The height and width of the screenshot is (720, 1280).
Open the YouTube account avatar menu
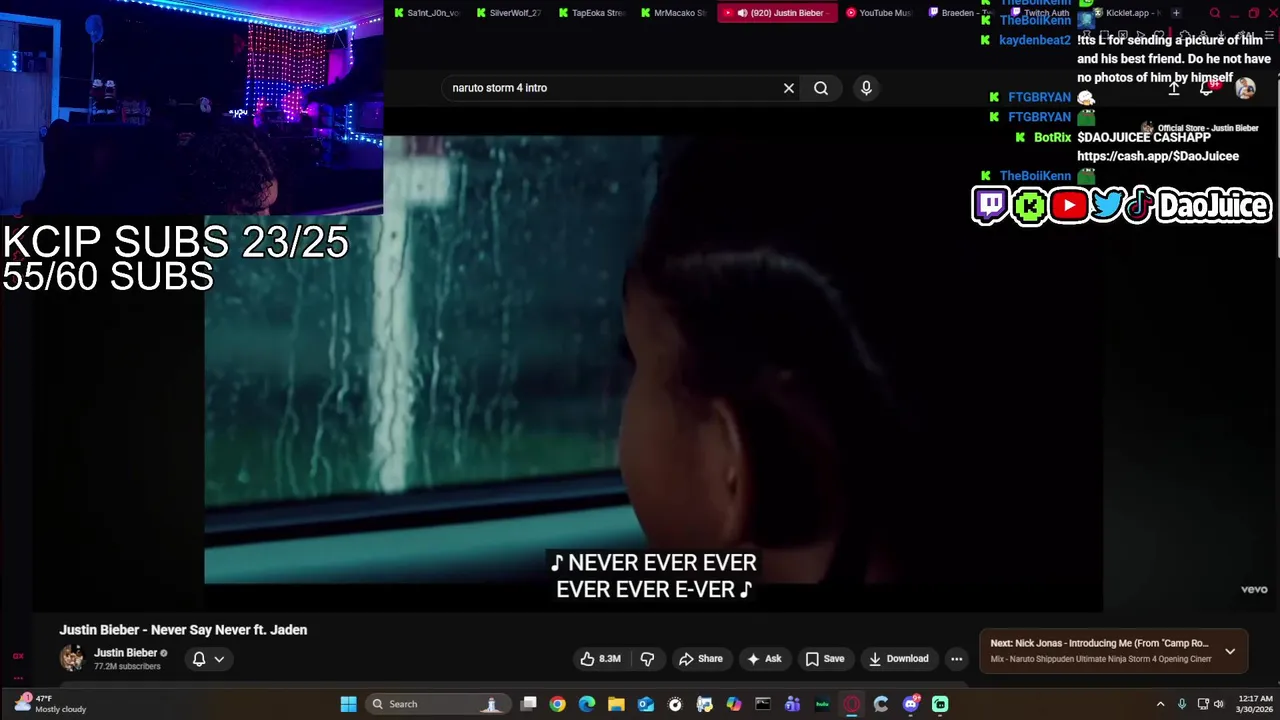tap(1245, 88)
